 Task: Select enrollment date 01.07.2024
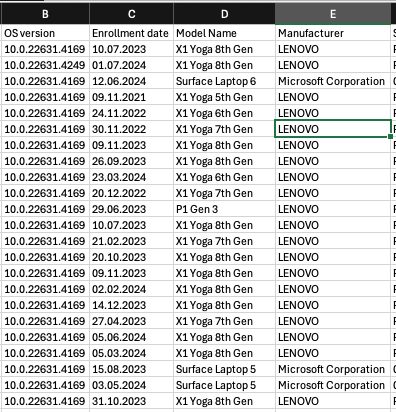[132, 65]
